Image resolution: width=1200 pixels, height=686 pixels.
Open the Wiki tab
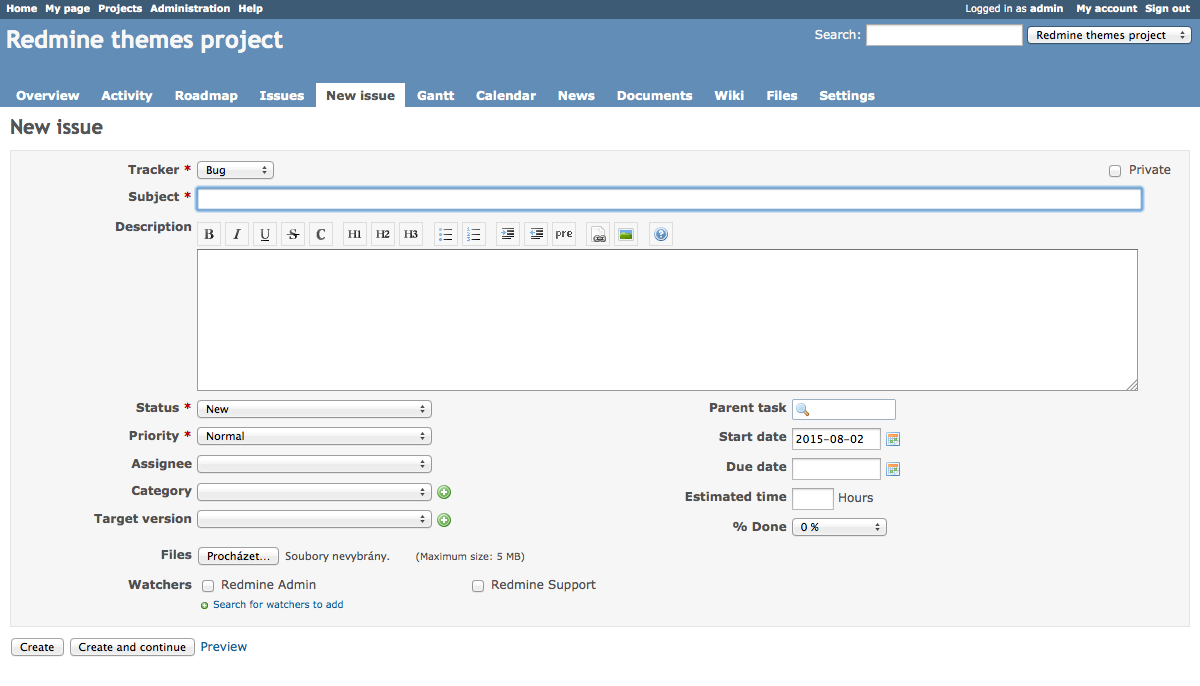pos(729,96)
